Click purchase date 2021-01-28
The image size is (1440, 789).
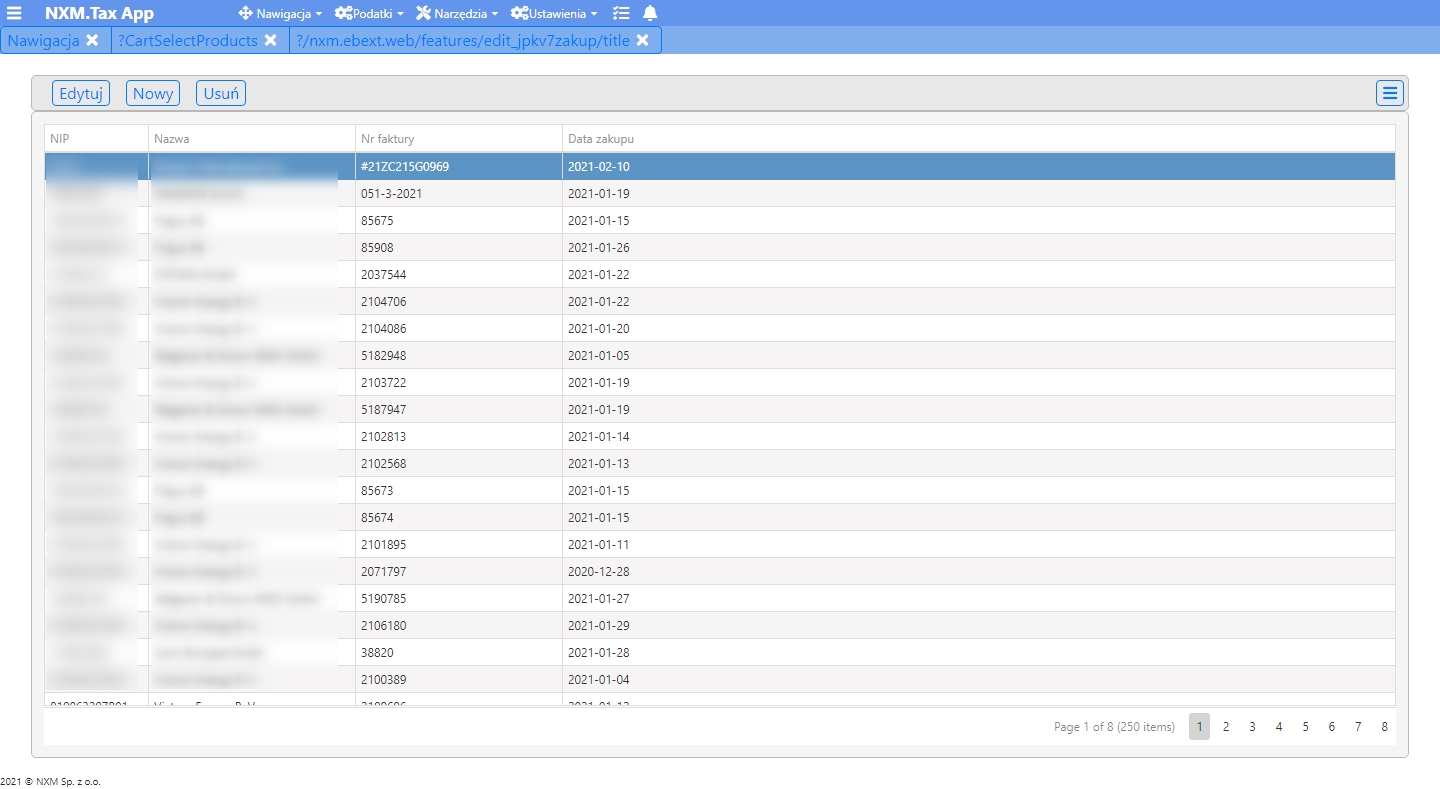point(979,653)
